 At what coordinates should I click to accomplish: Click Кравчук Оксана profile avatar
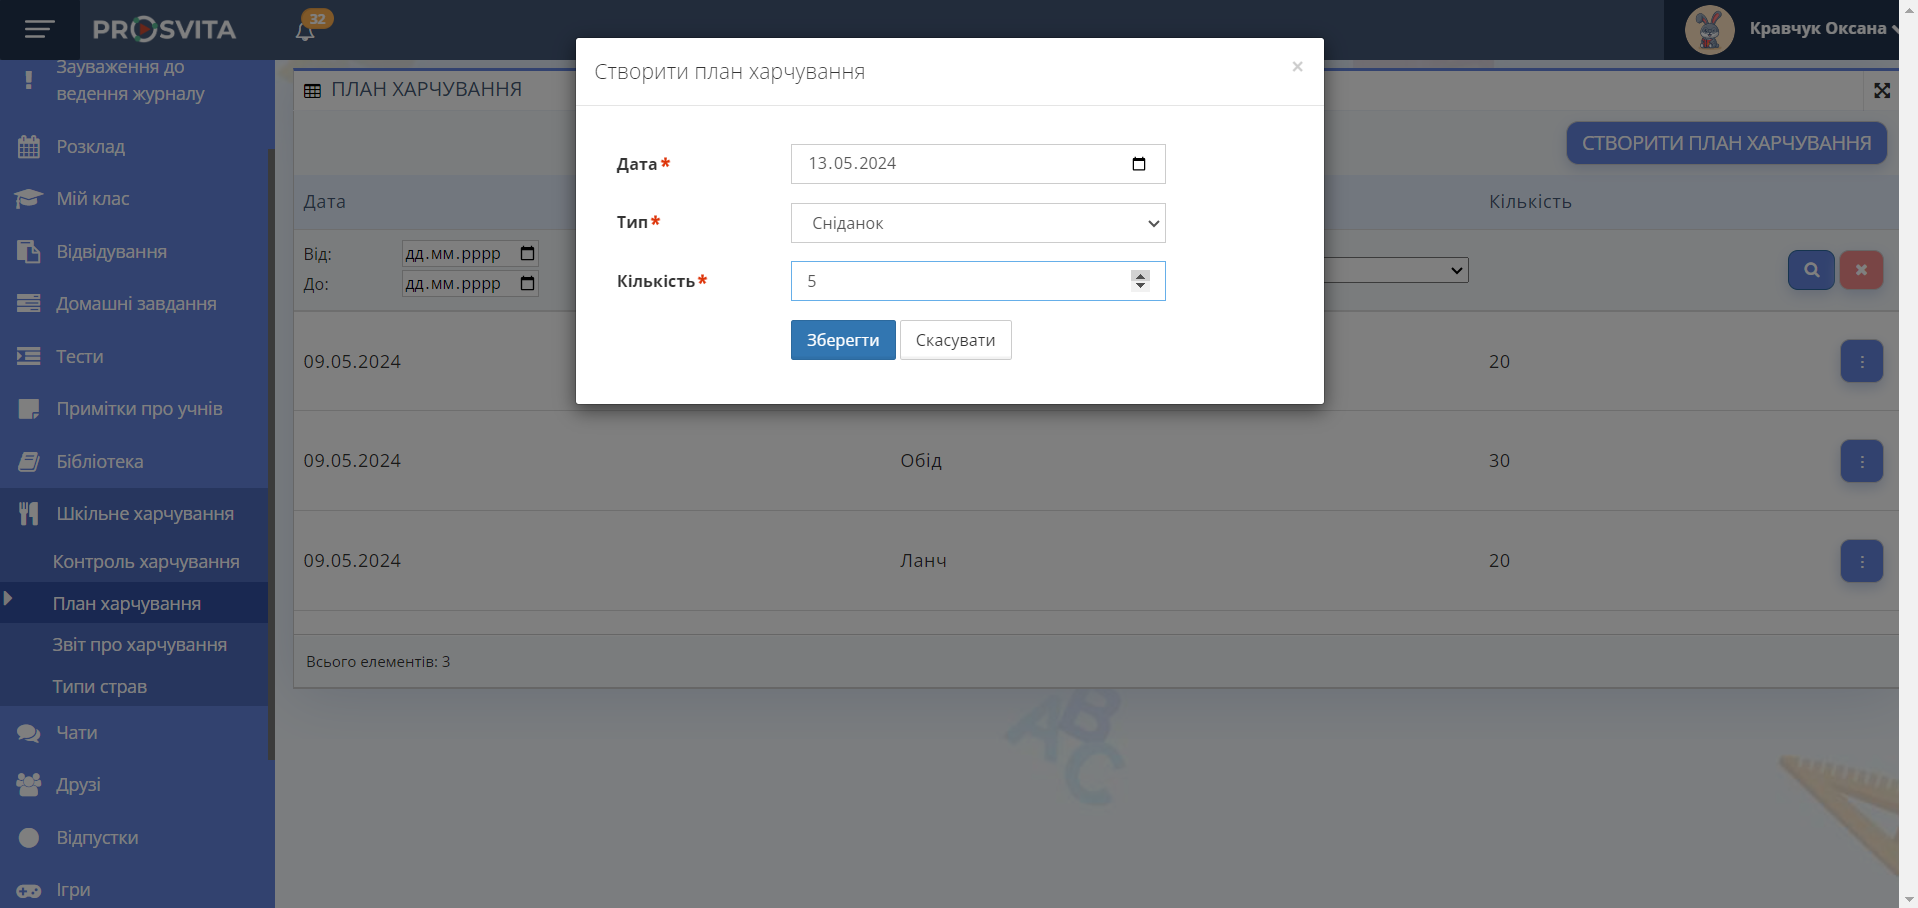coord(1709,29)
